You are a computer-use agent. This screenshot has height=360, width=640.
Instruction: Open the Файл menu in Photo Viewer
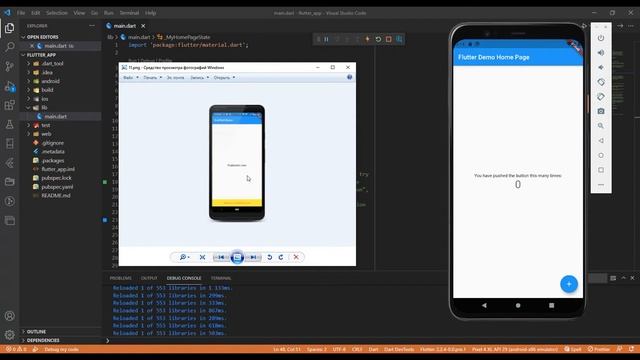(131, 78)
